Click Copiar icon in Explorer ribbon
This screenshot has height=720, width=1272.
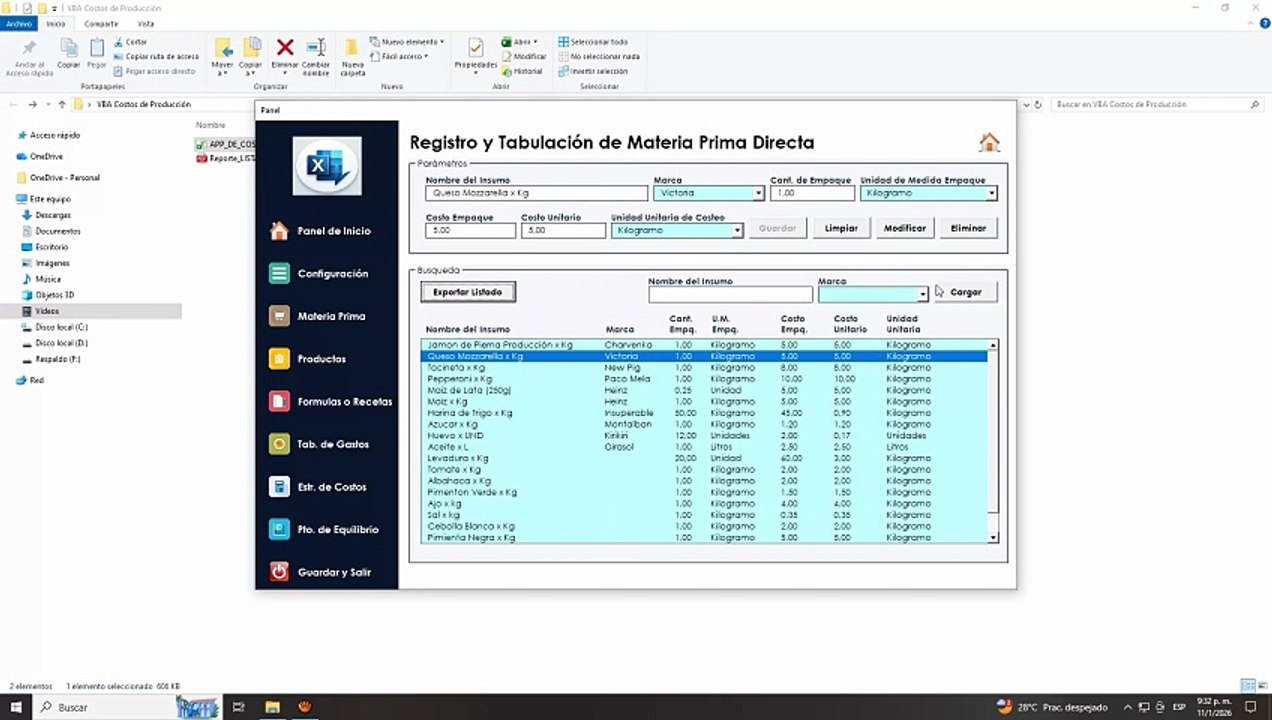[x=68, y=47]
